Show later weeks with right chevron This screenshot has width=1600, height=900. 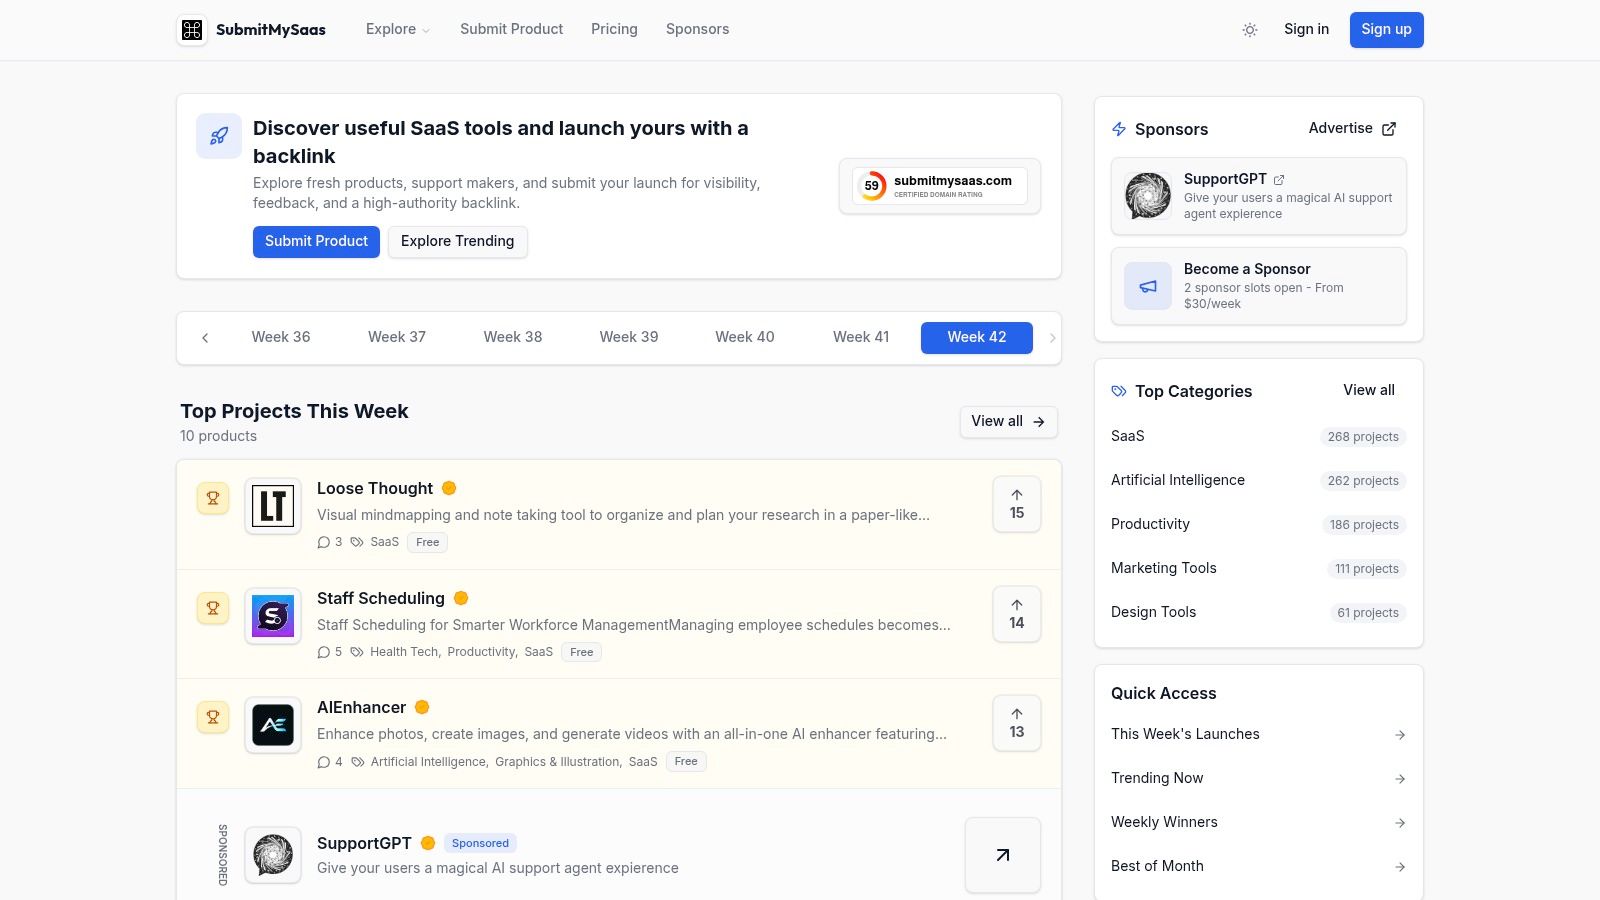tap(1052, 338)
